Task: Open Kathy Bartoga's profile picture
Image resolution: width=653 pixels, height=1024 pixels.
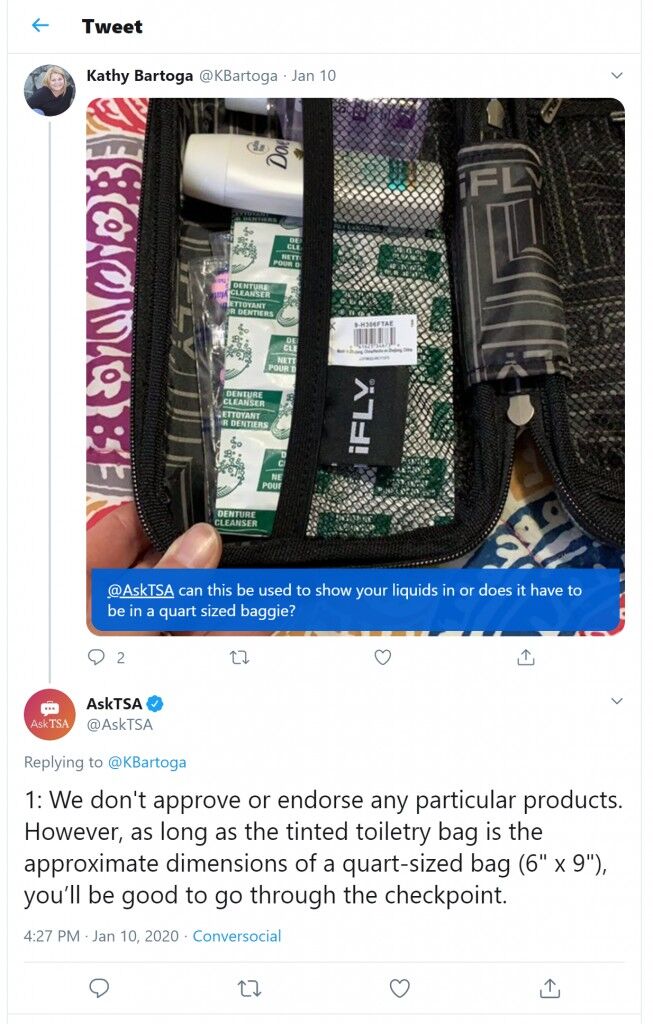Action: (50, 90)
